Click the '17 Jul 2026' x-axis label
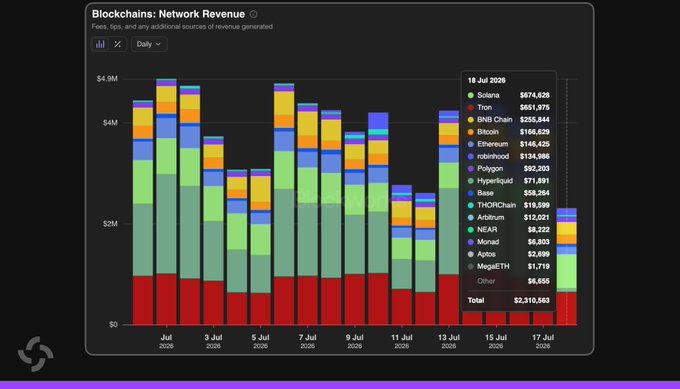The height and width of the screenshot is (389, 680). [543, 341]
